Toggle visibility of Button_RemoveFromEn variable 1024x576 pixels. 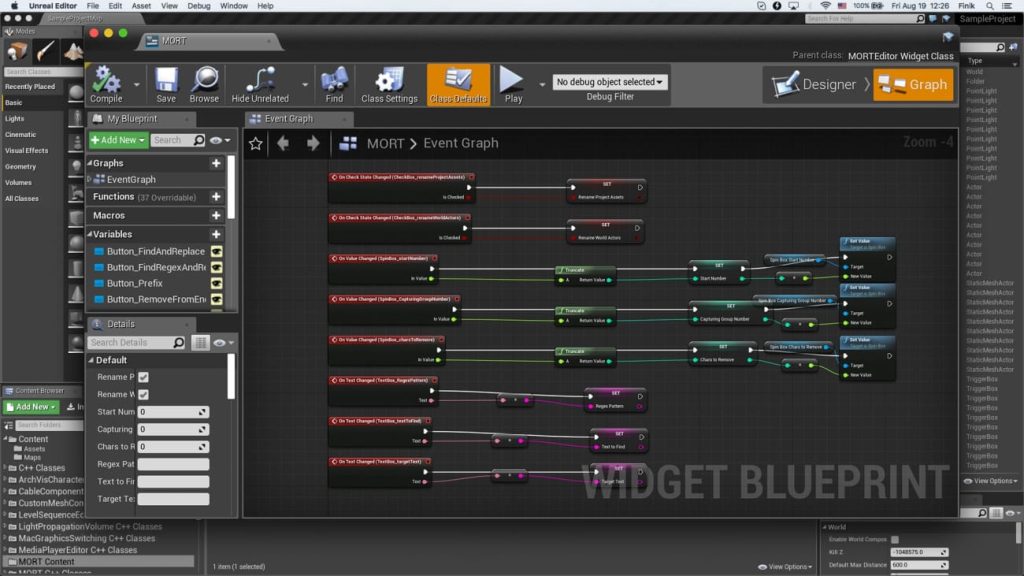[216, 300]
